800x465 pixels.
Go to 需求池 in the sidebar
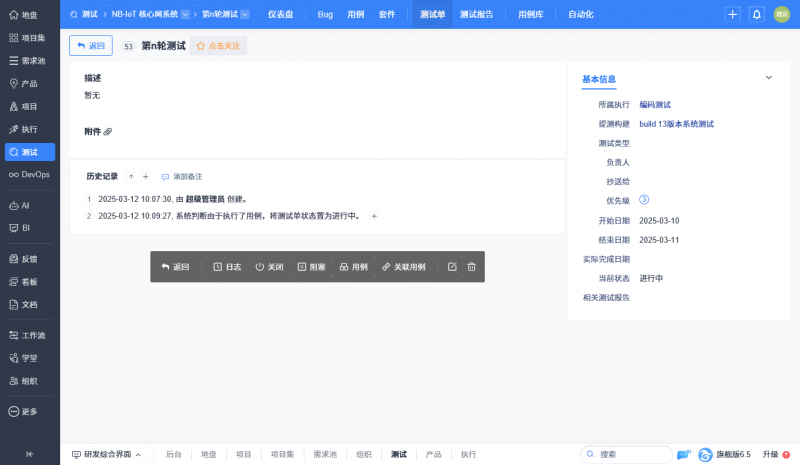click(x=29, y=61)
